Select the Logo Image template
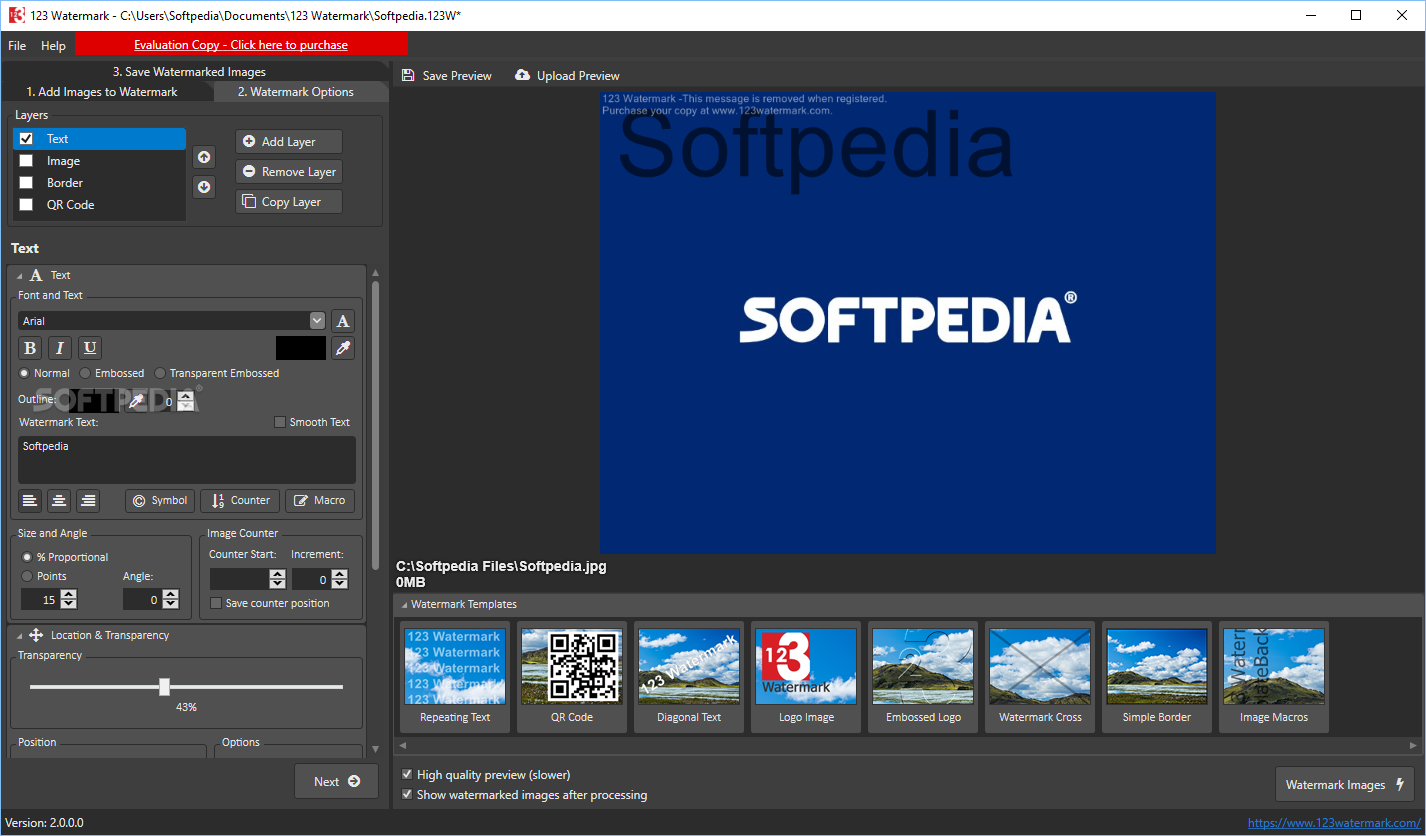This screenshot has width=1426, height=836. point(806,677)
